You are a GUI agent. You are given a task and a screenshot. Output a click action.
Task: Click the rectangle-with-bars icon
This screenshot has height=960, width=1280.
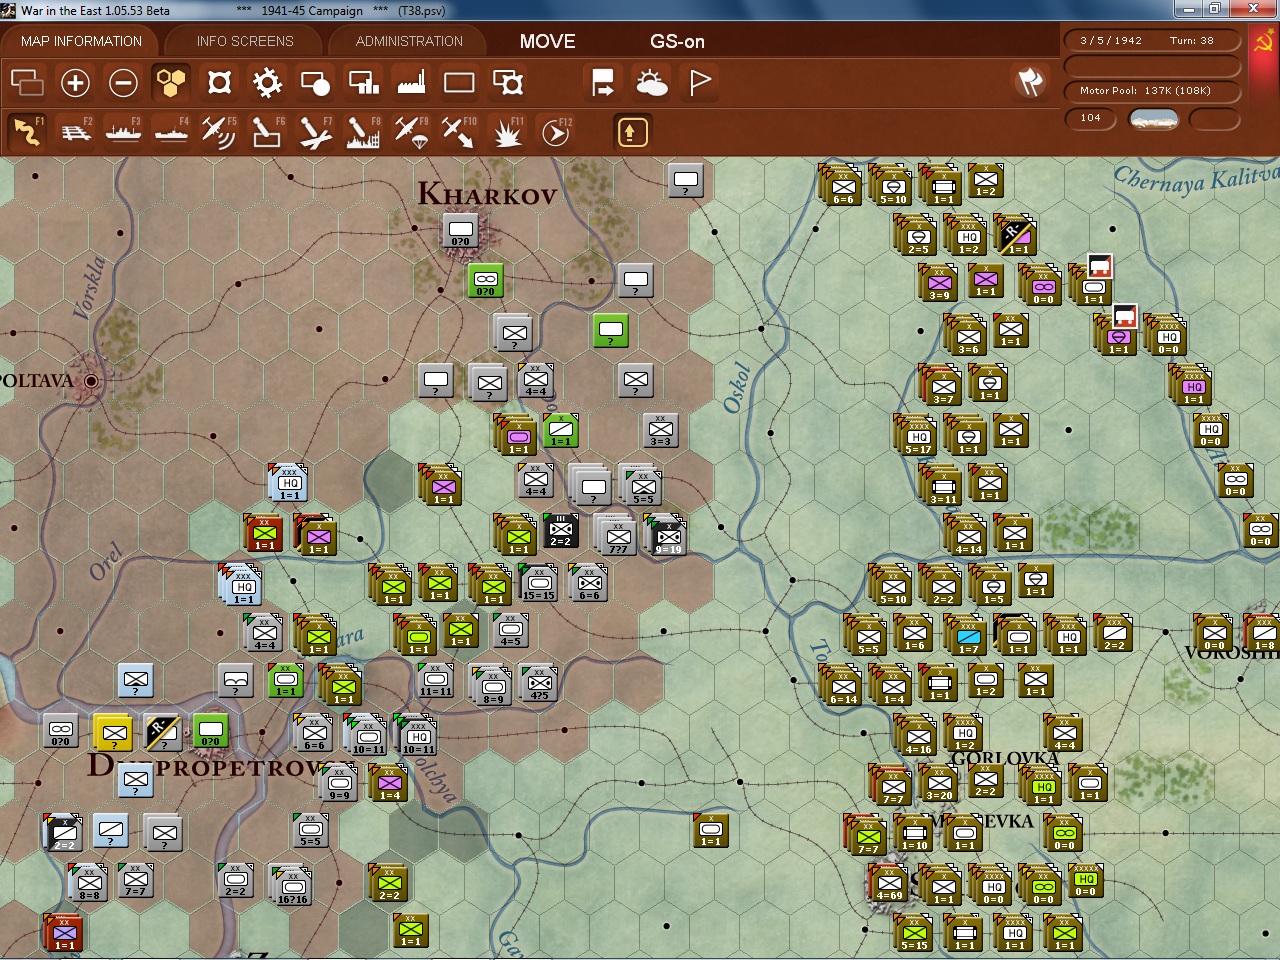tap(363, 82)
